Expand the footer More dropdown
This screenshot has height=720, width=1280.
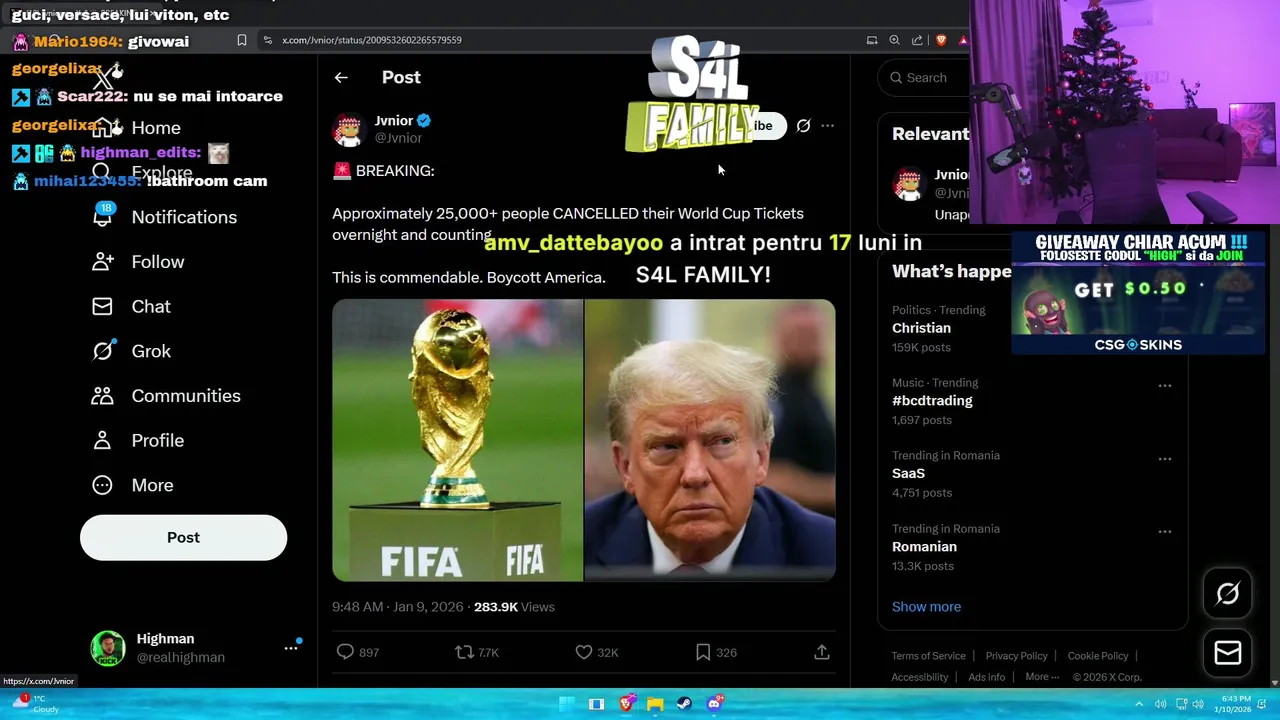(x=1041, y=677)
